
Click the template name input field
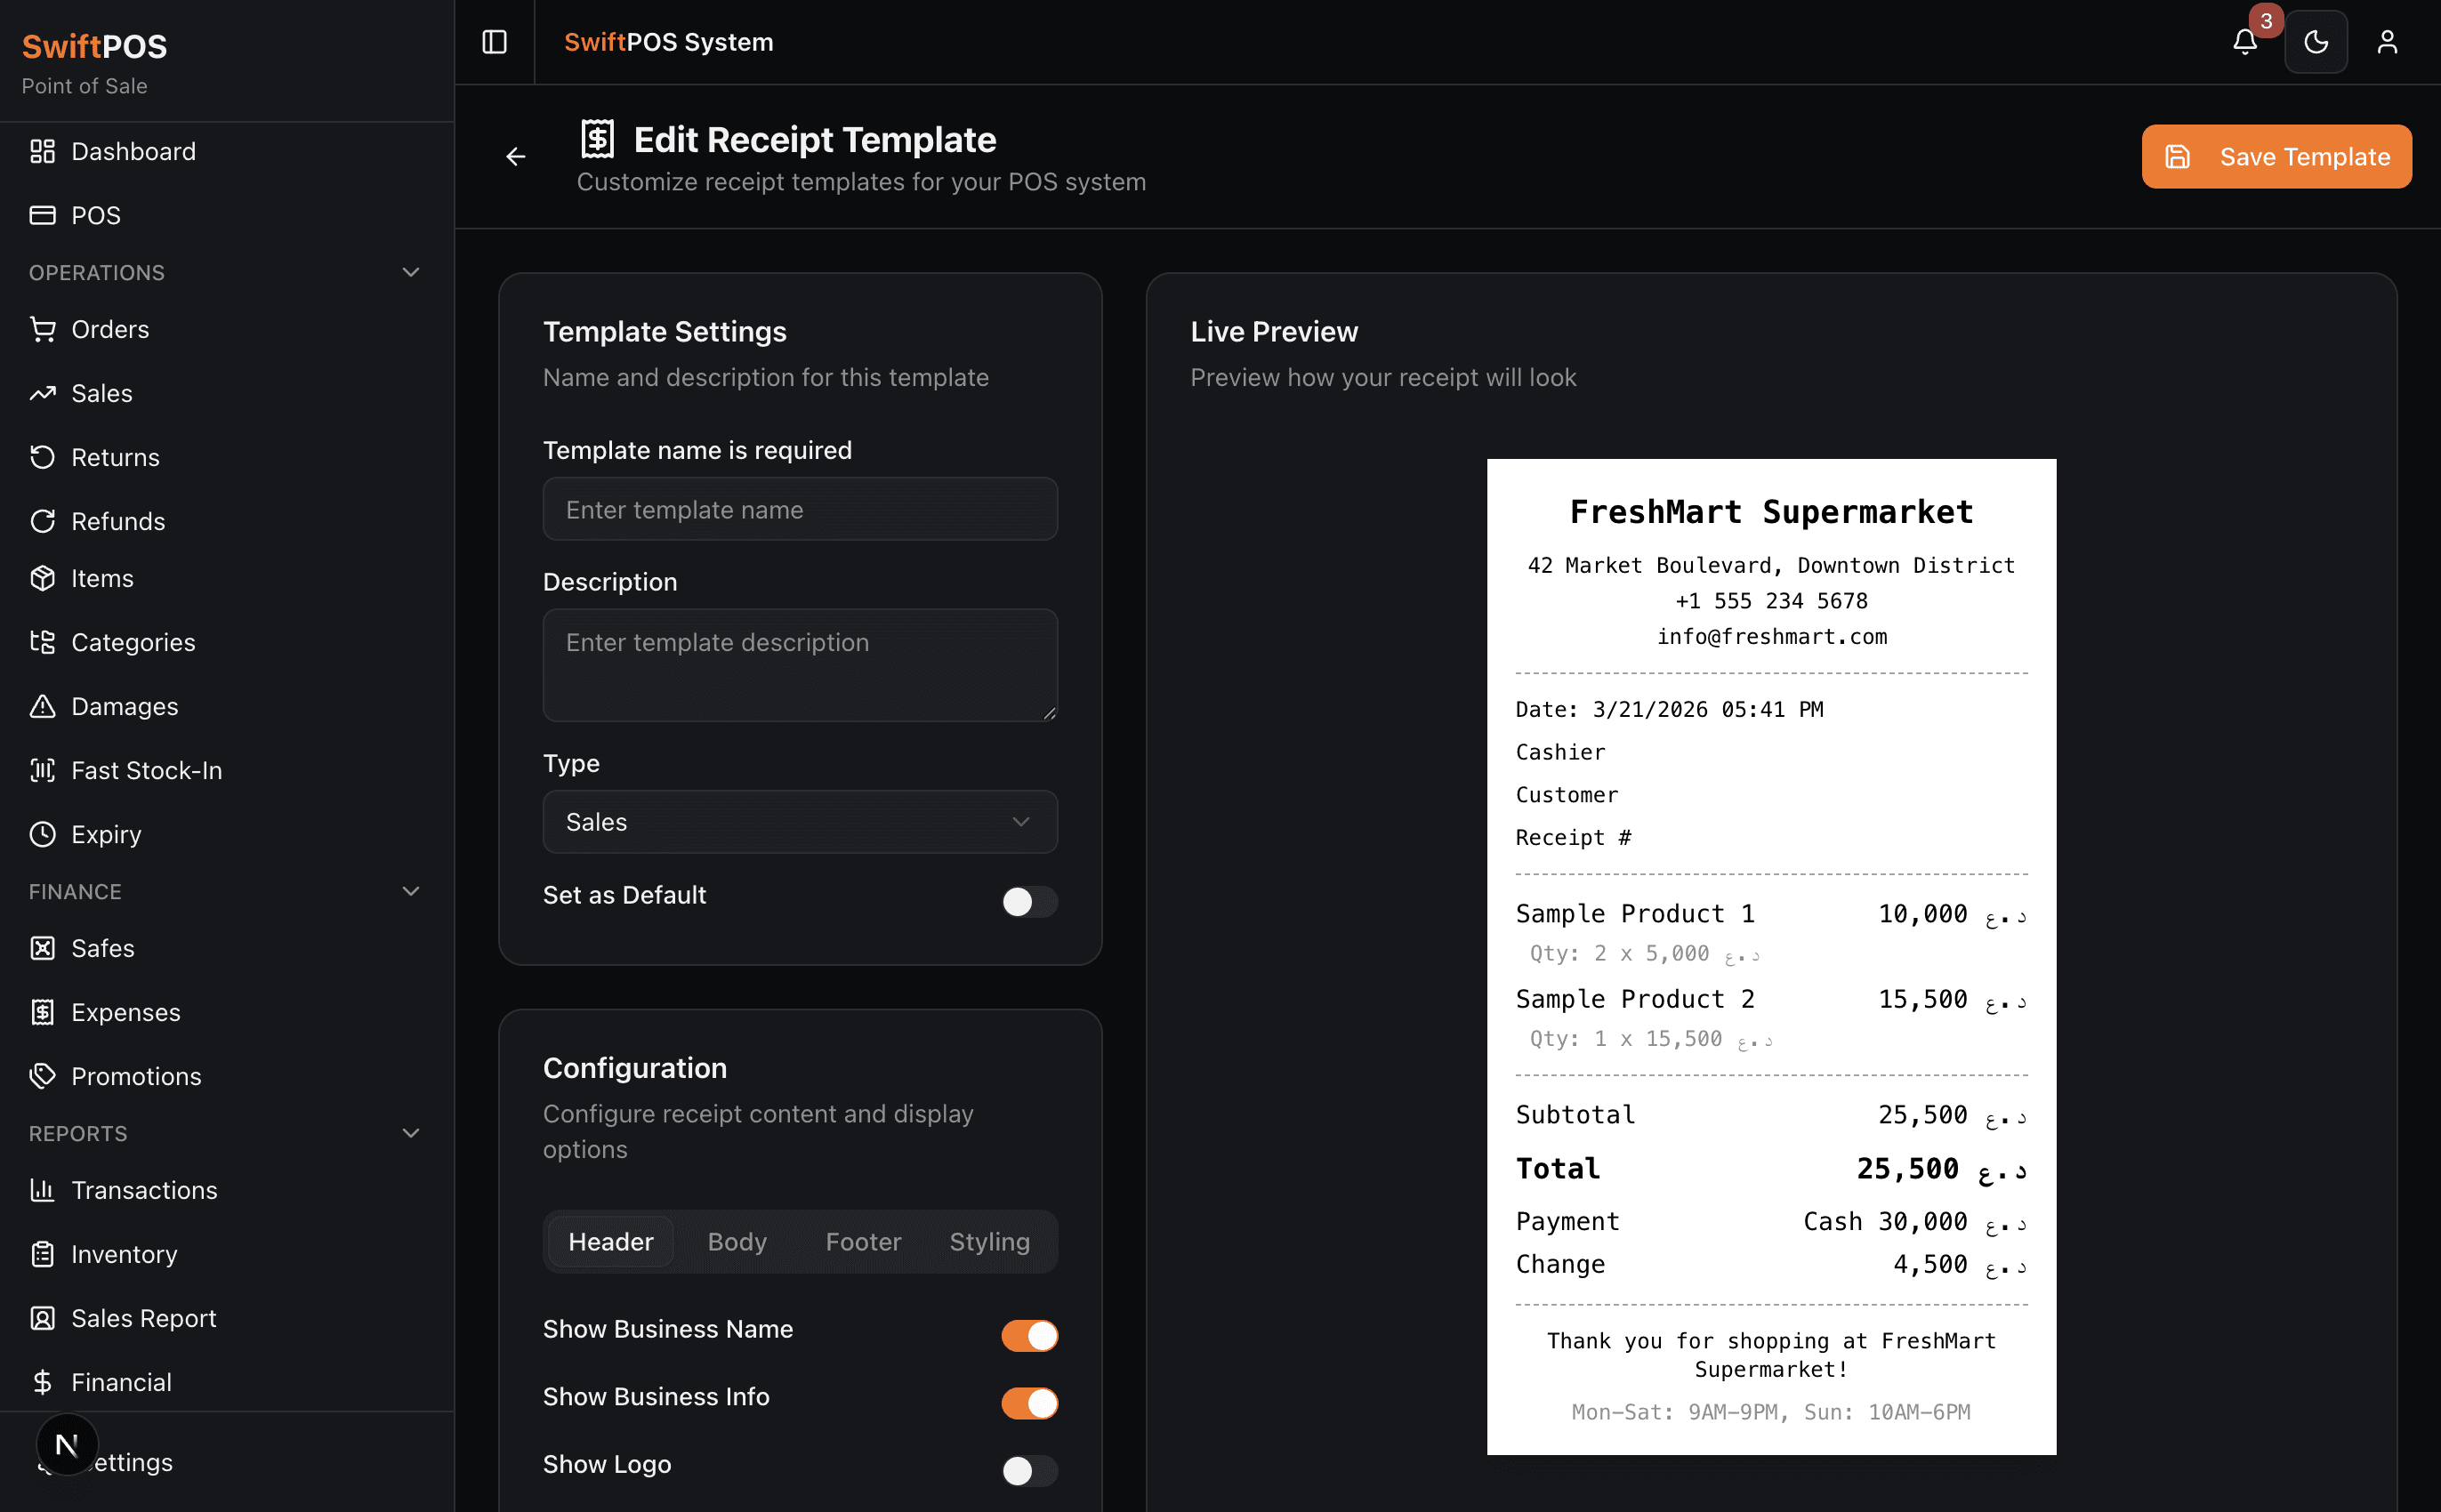click(799, 510)
